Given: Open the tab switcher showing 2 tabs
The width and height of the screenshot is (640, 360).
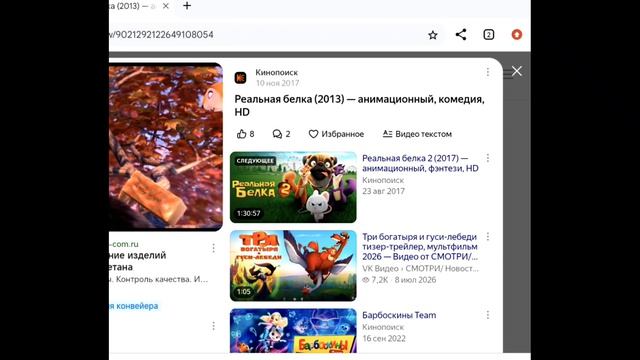Looking at the screenshot, I should coord(489,35).
